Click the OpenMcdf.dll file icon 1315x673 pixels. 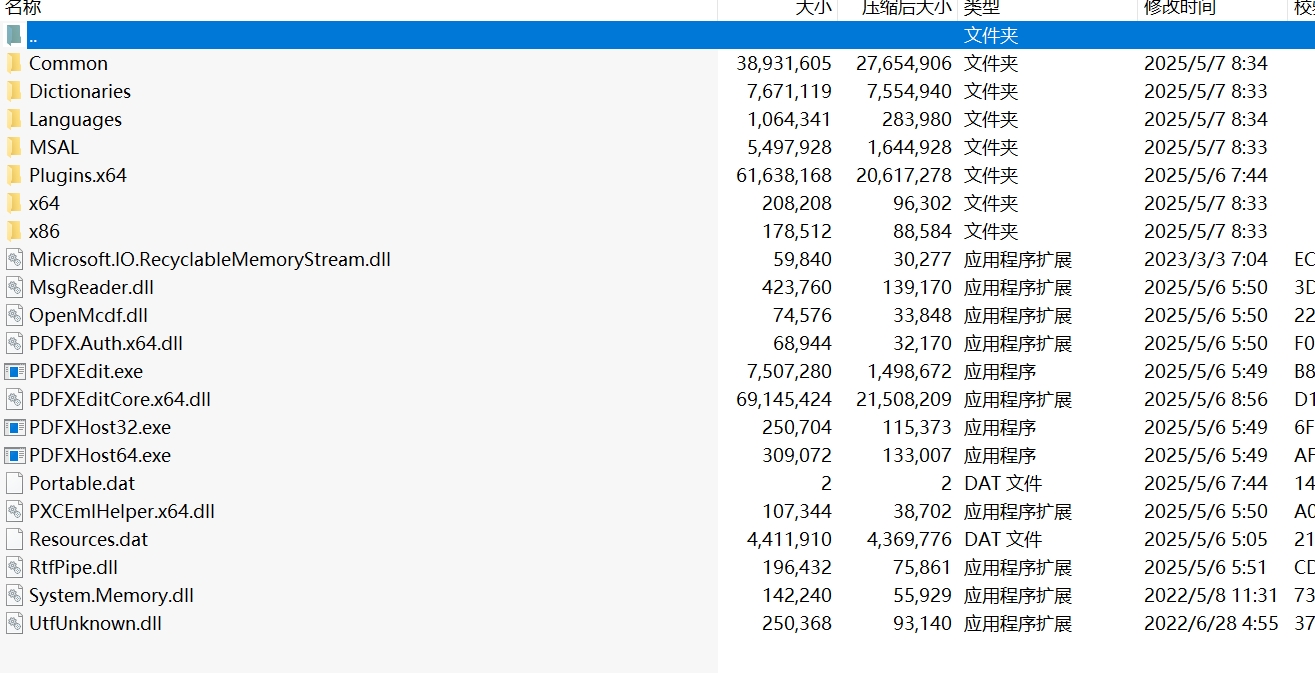[x=13, y=315]
